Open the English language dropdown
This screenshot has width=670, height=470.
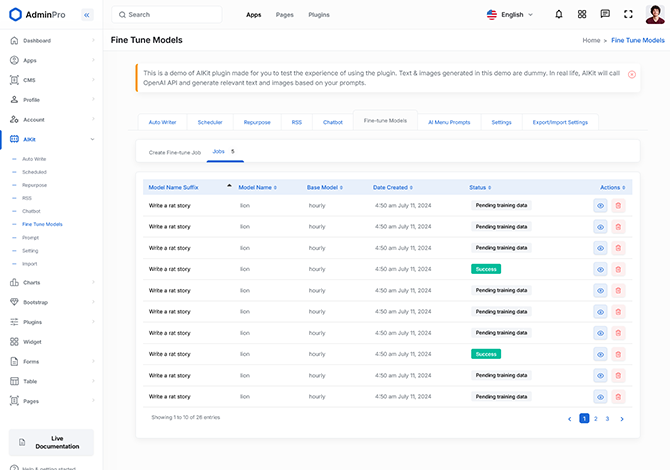pos(510,15)
